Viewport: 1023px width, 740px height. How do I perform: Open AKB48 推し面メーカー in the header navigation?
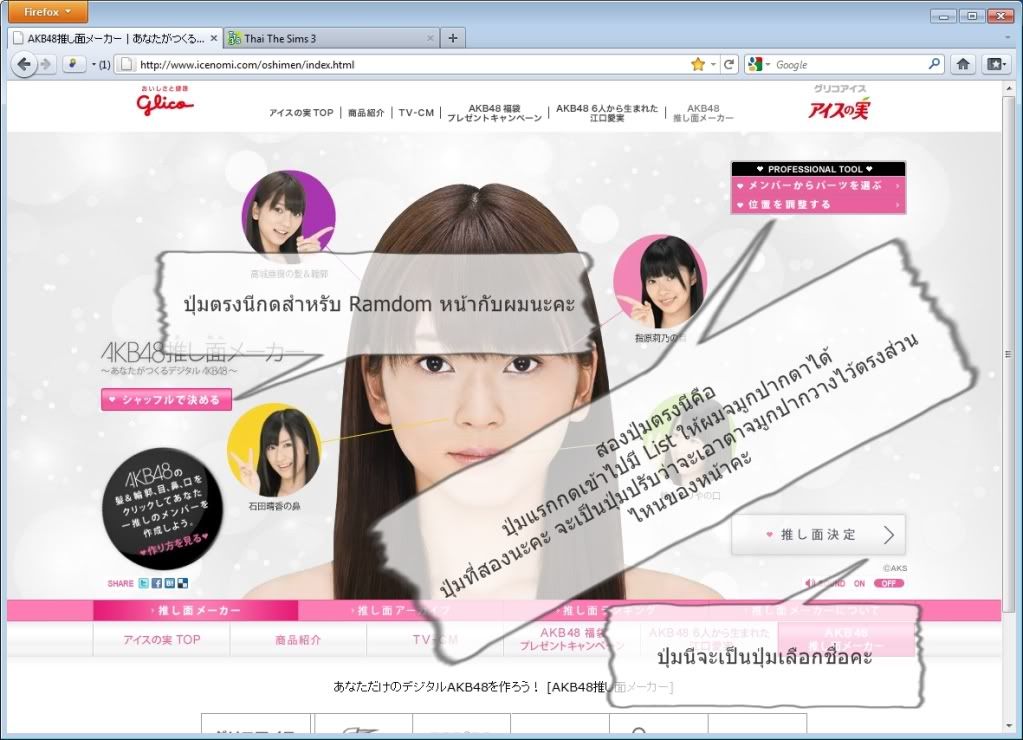[703, 113]
